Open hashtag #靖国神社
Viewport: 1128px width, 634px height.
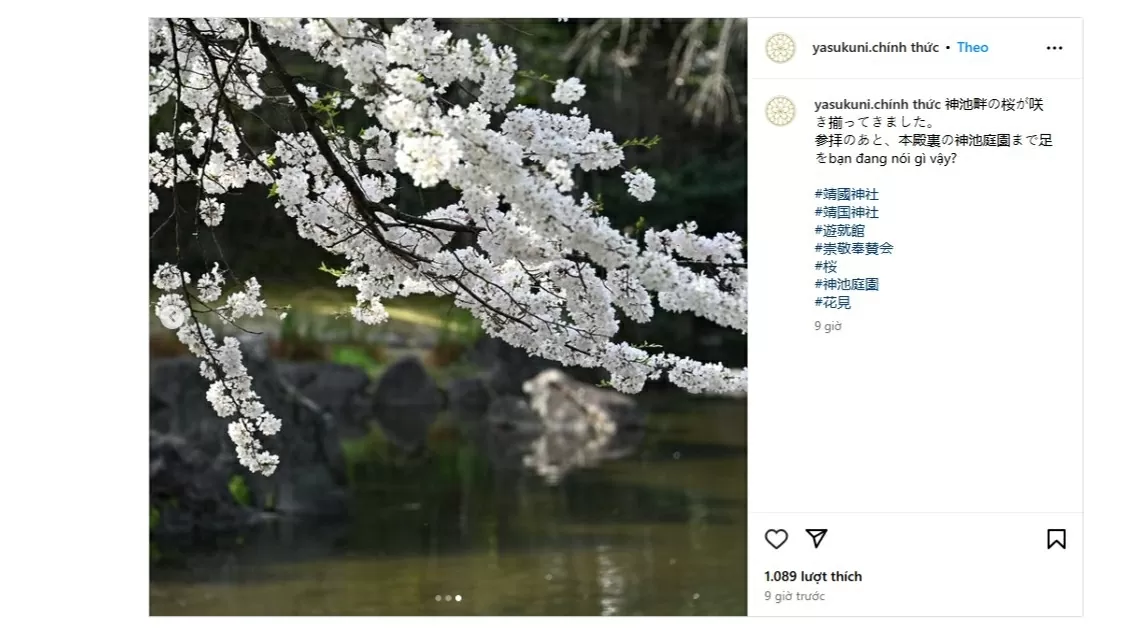click(846, 212)
